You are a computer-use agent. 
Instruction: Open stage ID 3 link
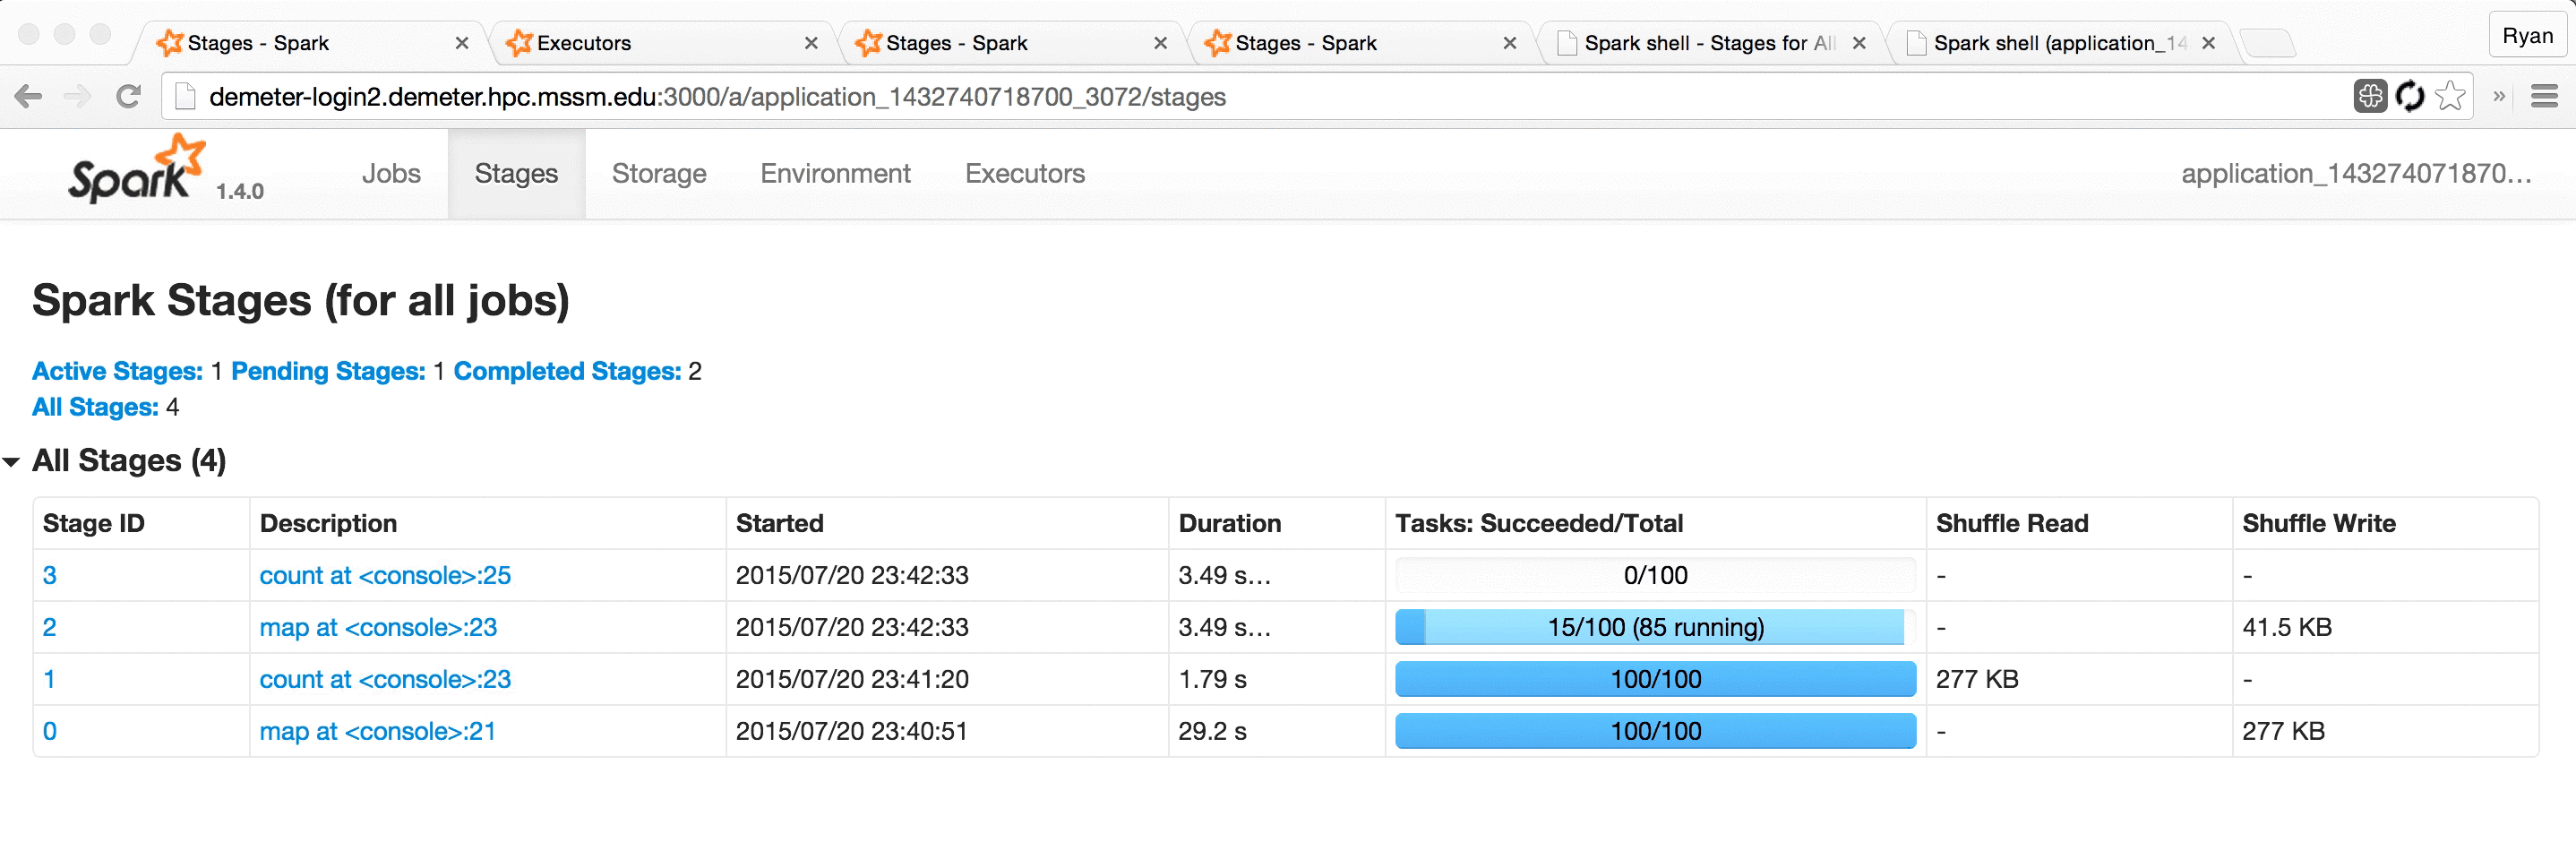[49, 575]
